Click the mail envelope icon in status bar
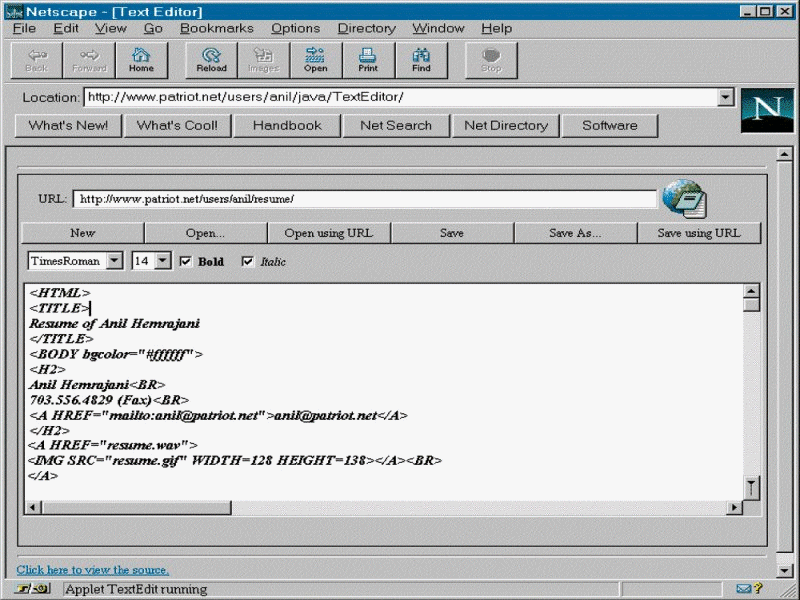The height and width of the screenshot is (600, 800). click(x=744, y=589)
